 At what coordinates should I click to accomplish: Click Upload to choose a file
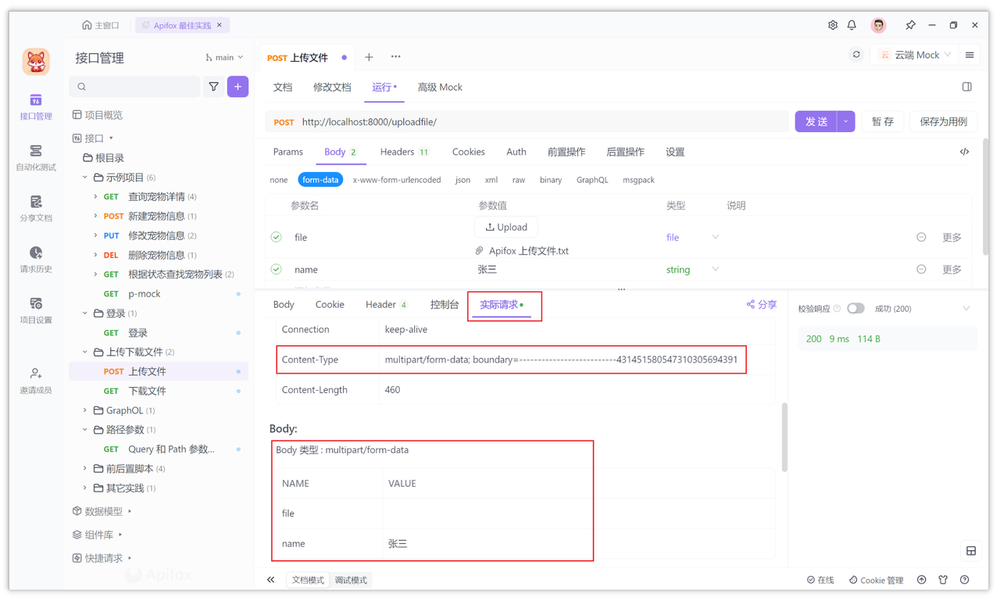506,227
